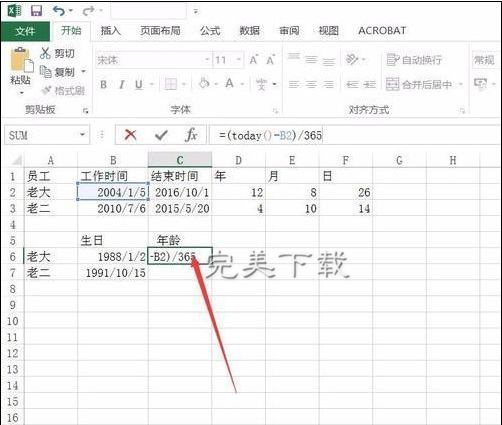Viewport: 502px width, 425px height.
Task: Switch to Data (数据) tab
Action: (250, 31)
